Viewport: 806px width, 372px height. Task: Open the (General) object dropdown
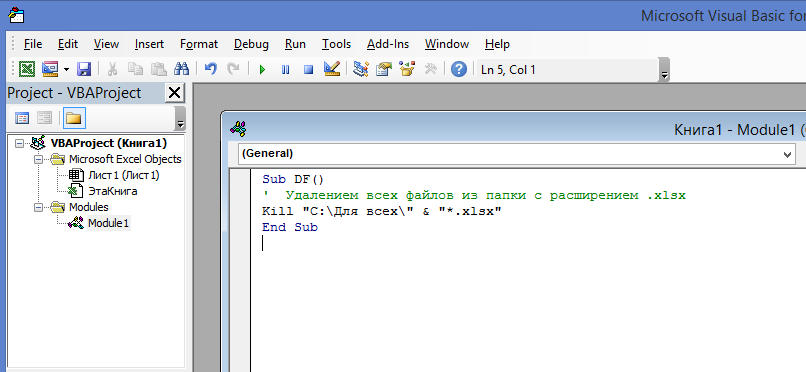[x=517, y=154]
